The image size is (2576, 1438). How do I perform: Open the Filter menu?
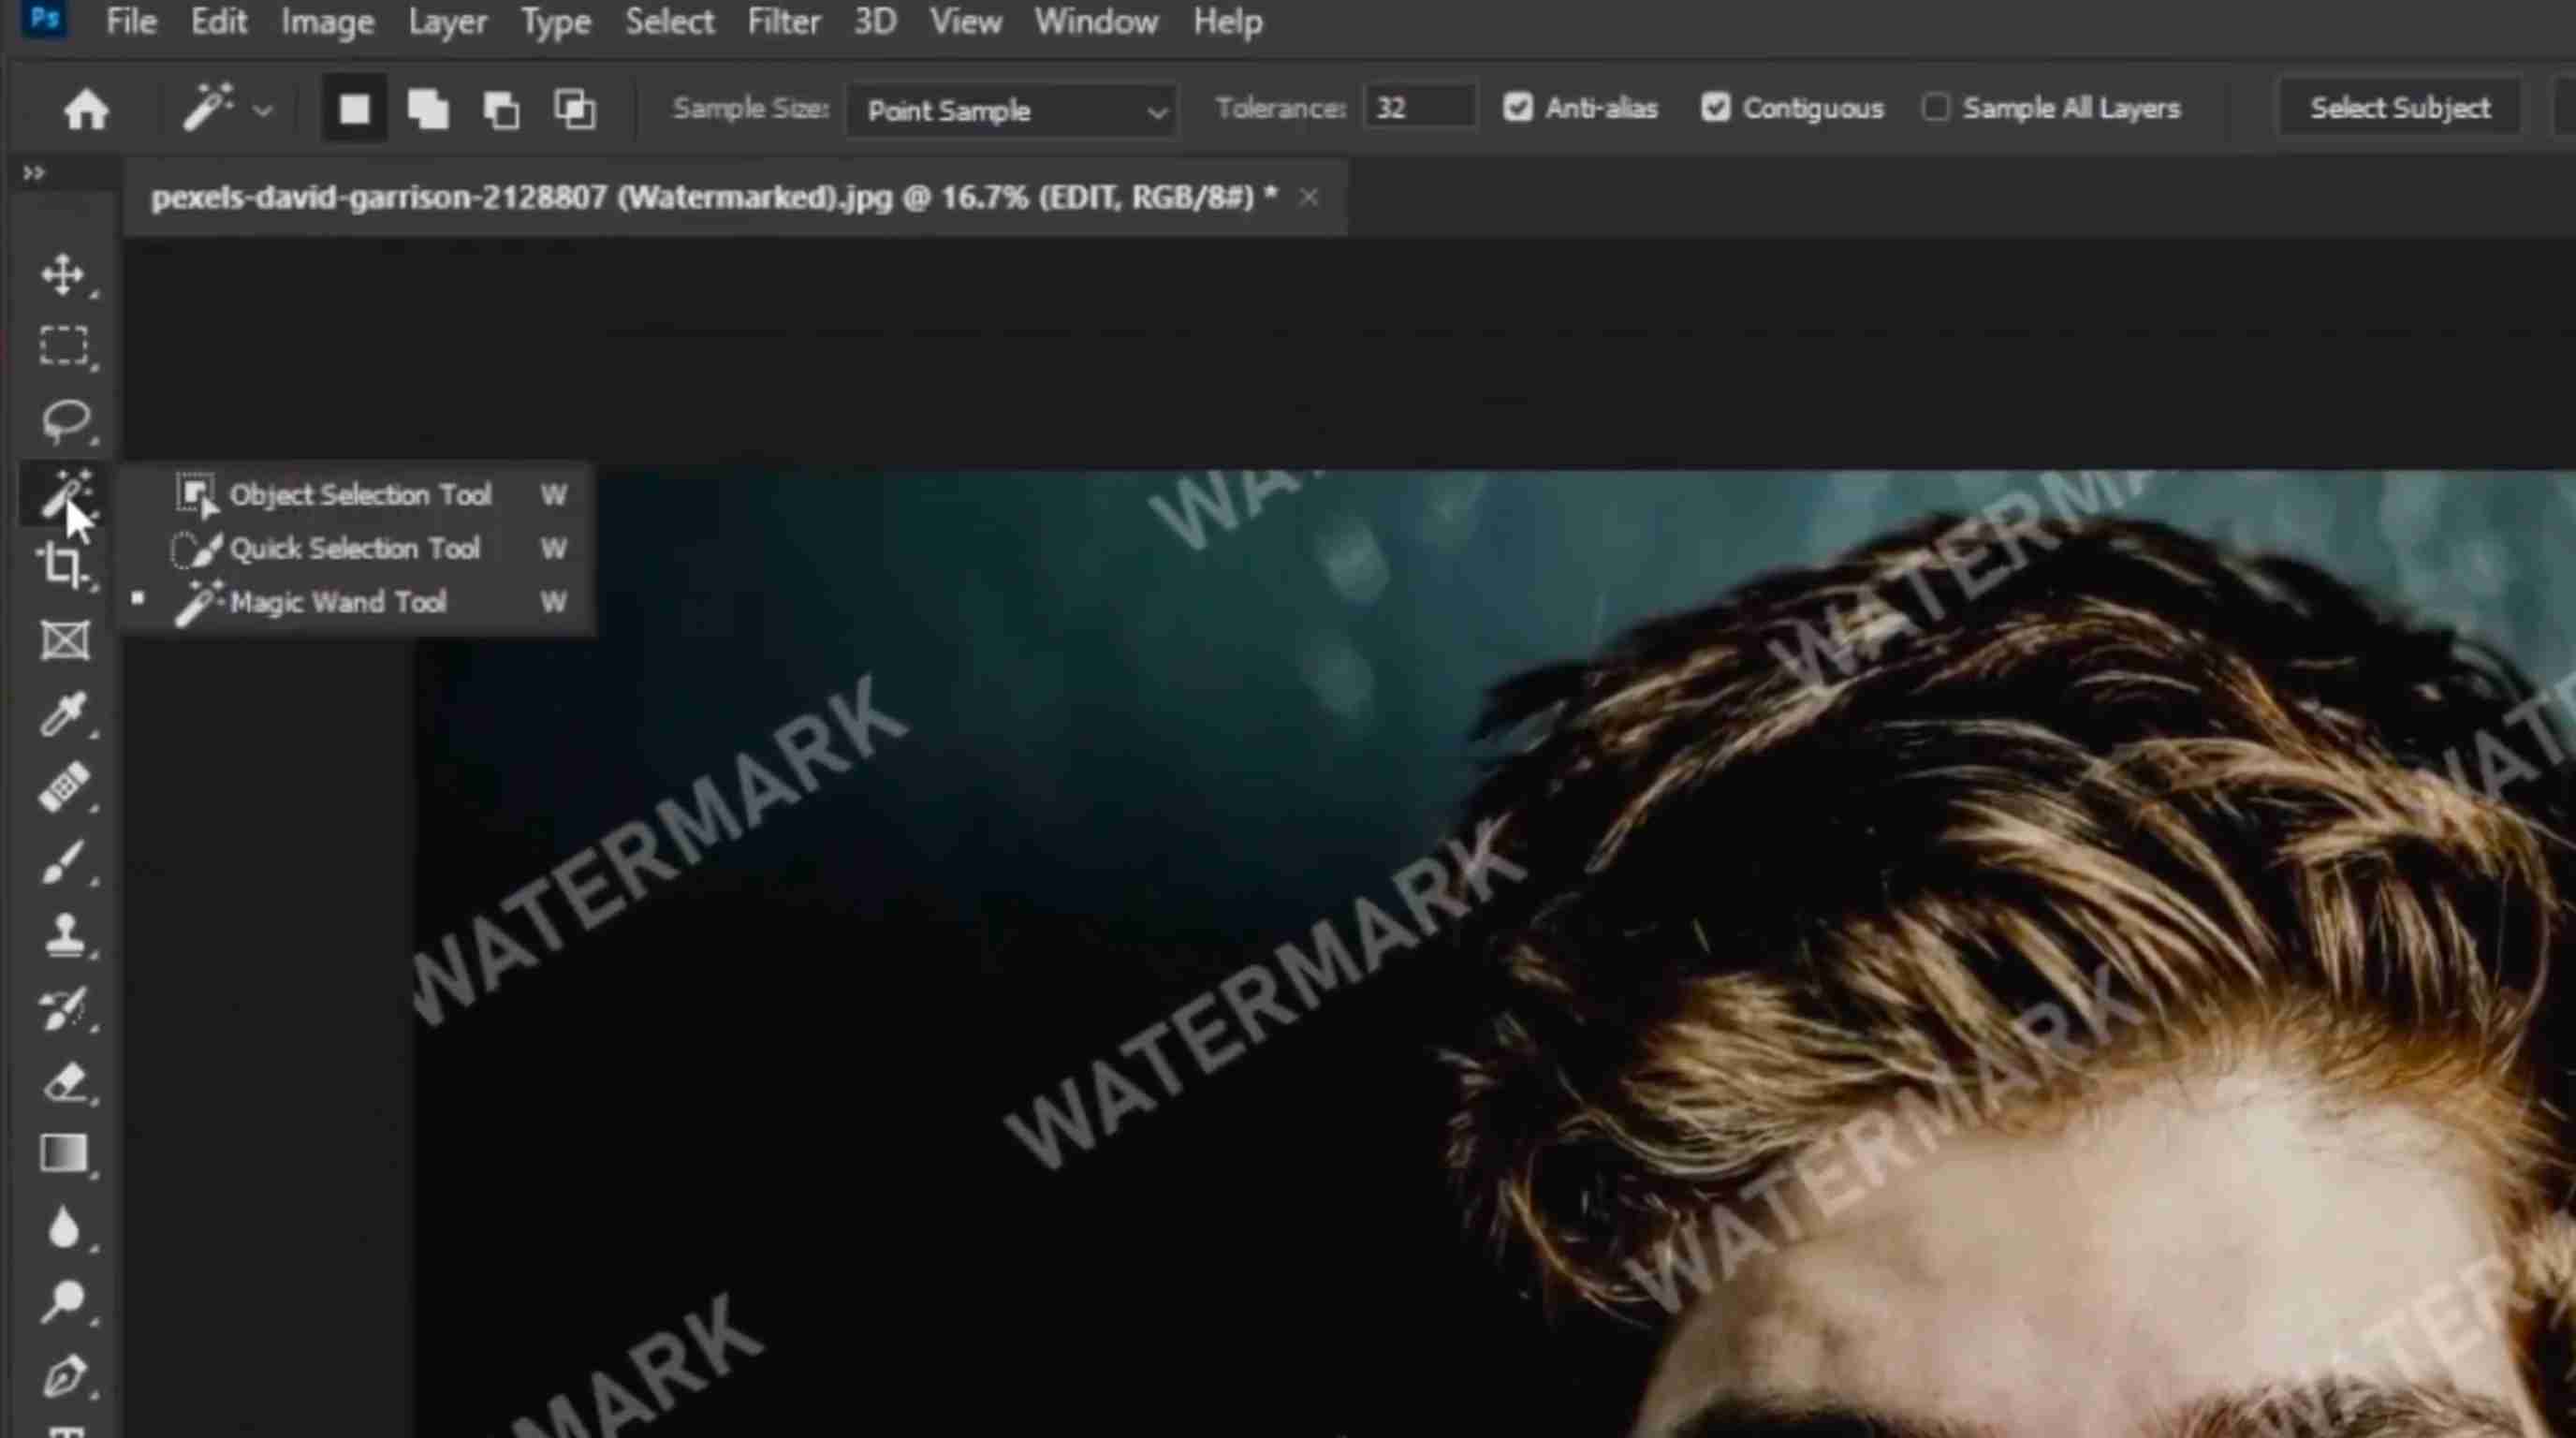click(x=784, y=21)
